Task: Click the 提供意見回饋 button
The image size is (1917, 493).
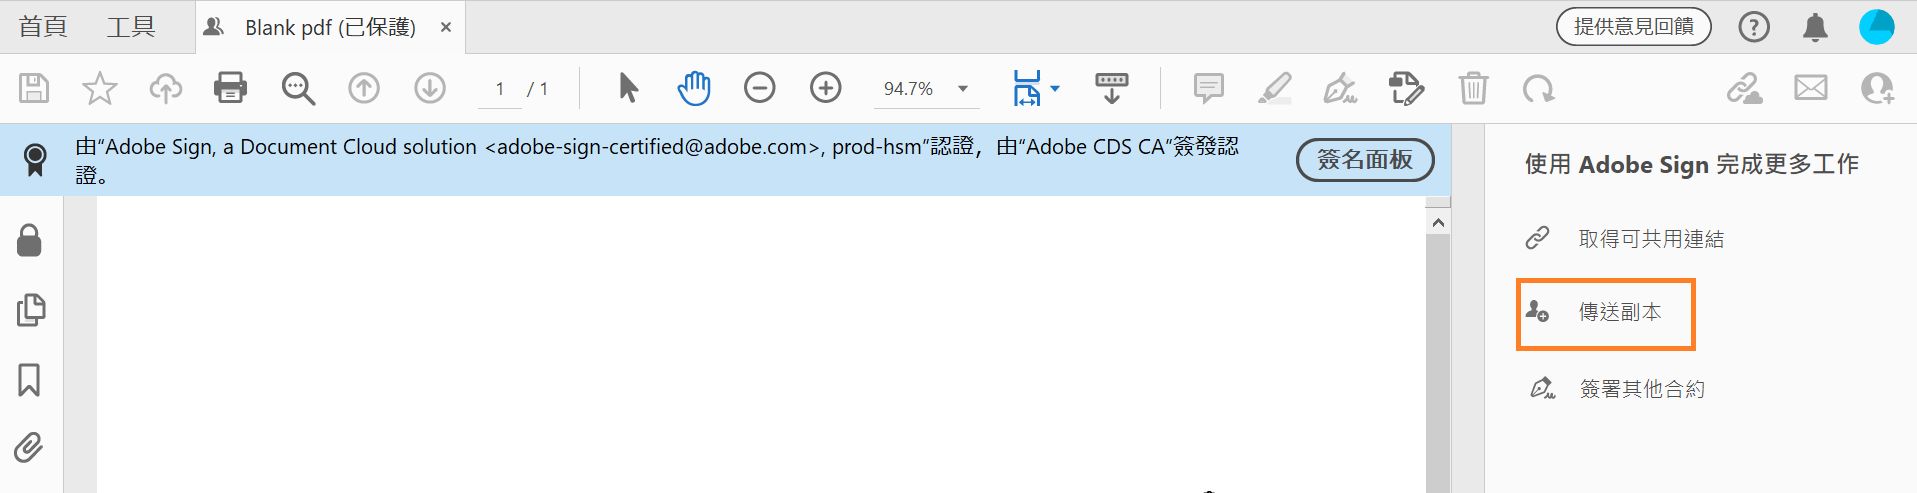Action: [1633, 27]
